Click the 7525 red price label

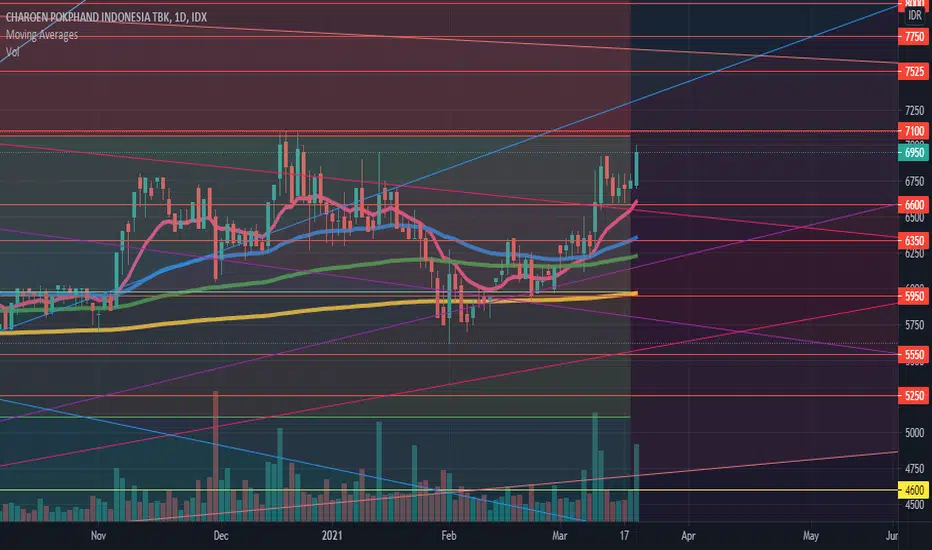pyautogui.click(x=914, y=72)
